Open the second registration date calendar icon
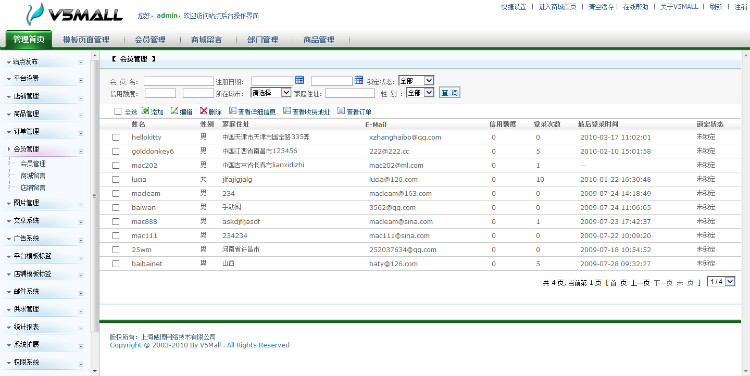 pyautogui.click(x=359, y=80)
